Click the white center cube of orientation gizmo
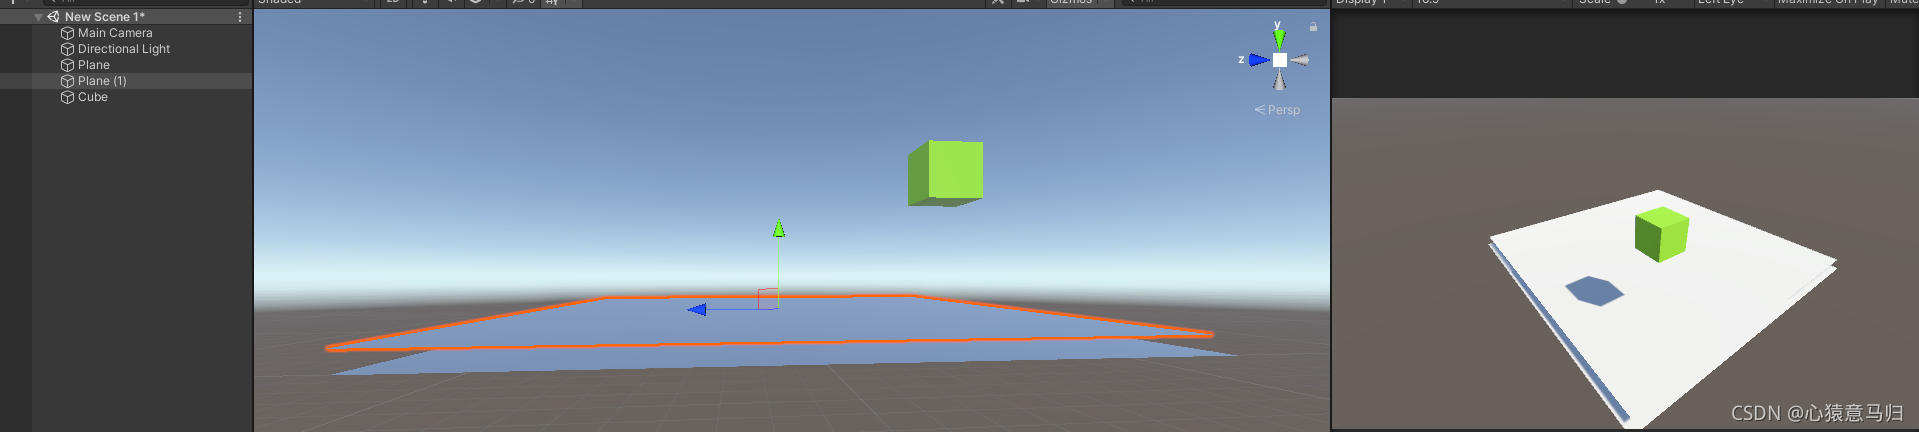1919x432 pixels. (x=1280, y=60)
